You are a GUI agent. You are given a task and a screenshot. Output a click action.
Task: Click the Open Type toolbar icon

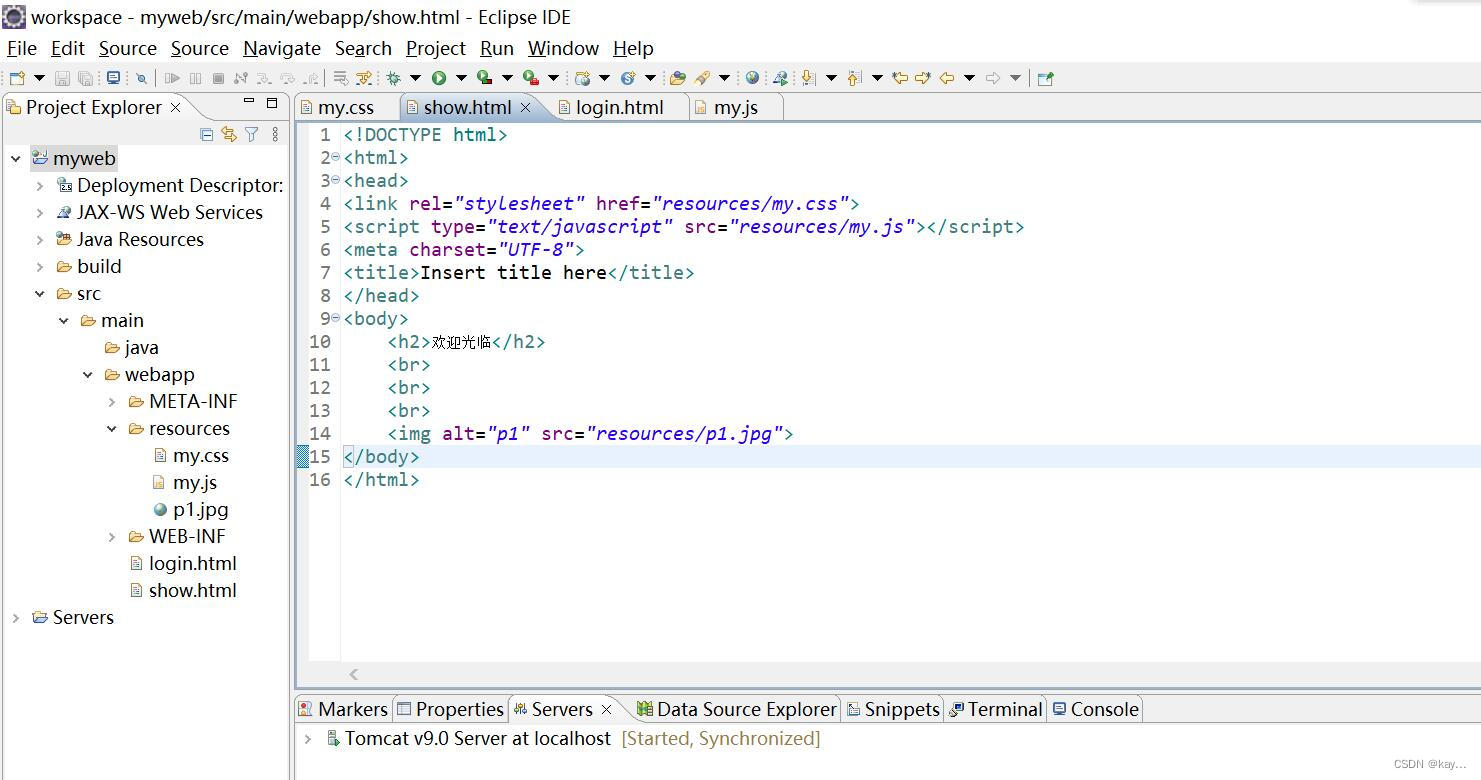[x=677, y=78]
